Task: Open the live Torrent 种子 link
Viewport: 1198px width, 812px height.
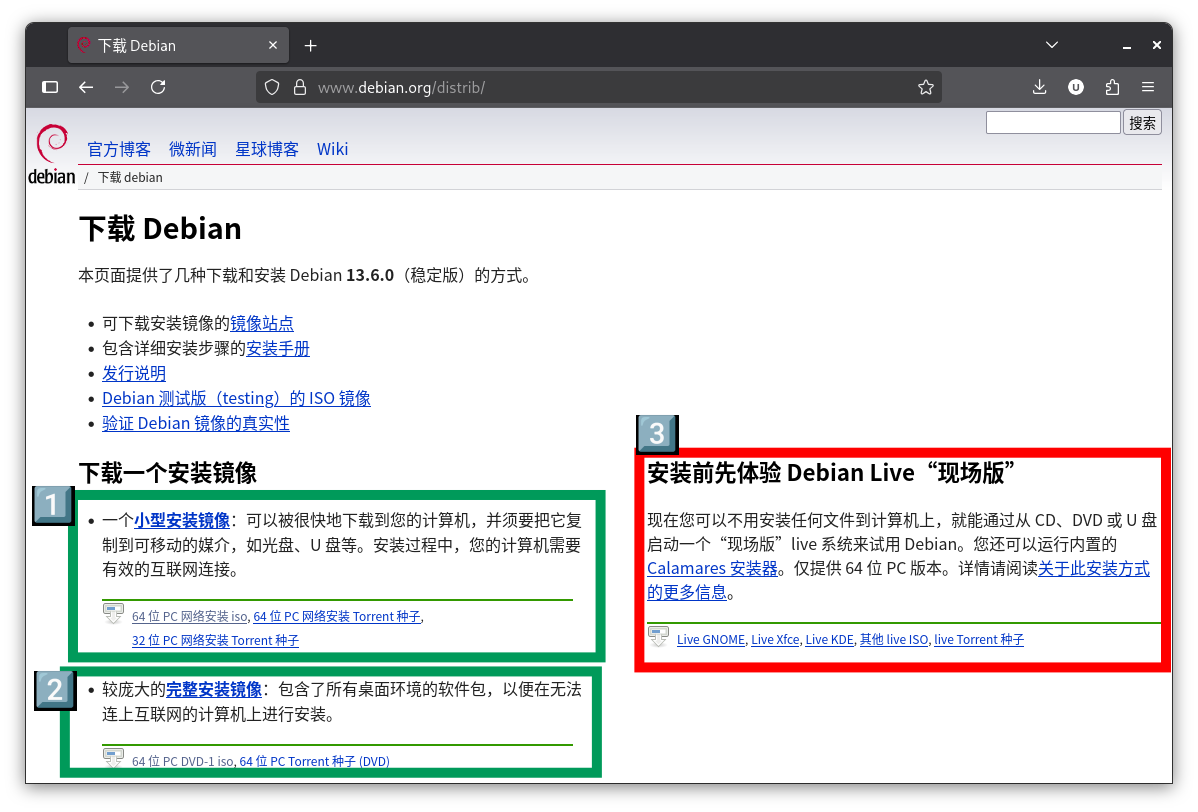Action: (x=979, y=639)
